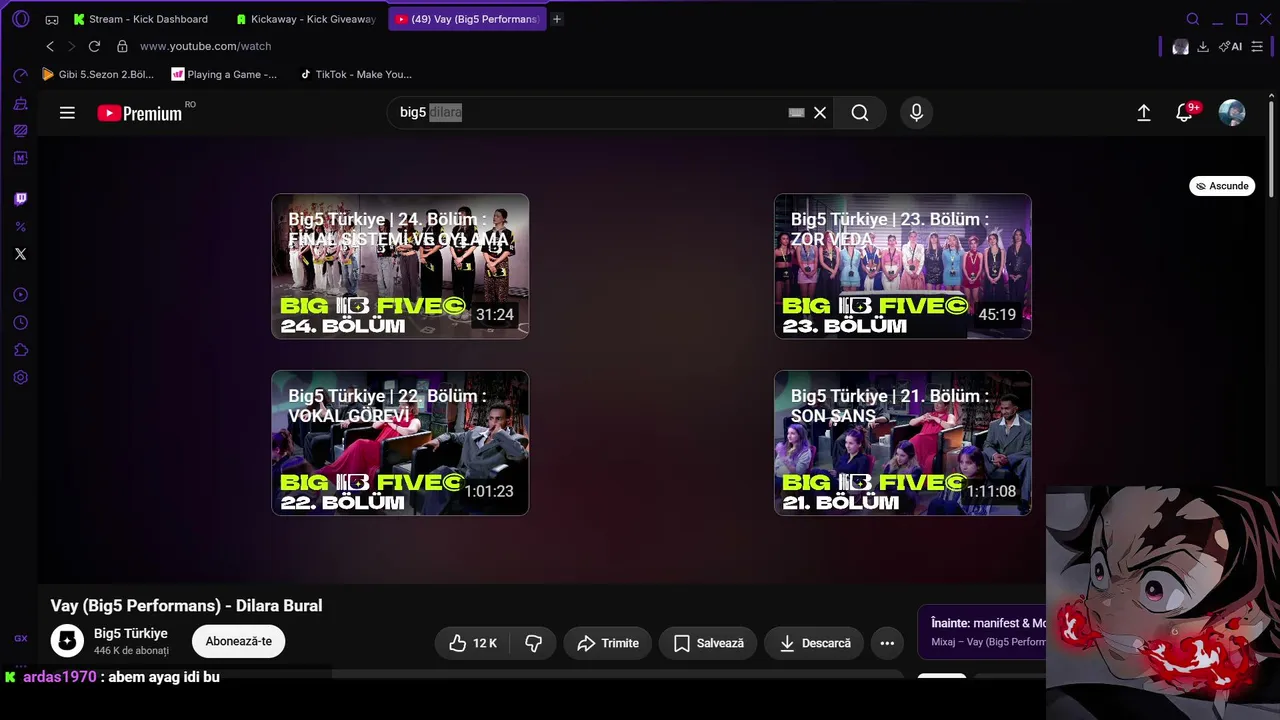The image size is (1280, 720).
Task: Open GX Control speedometer icon in sidebar
Action: 20,76
